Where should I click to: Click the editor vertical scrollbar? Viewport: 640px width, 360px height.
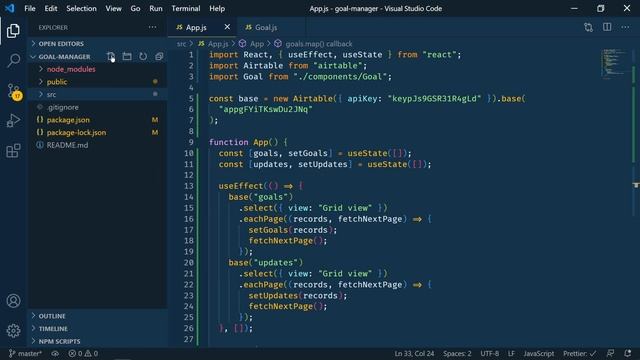[x=636, y=198]
